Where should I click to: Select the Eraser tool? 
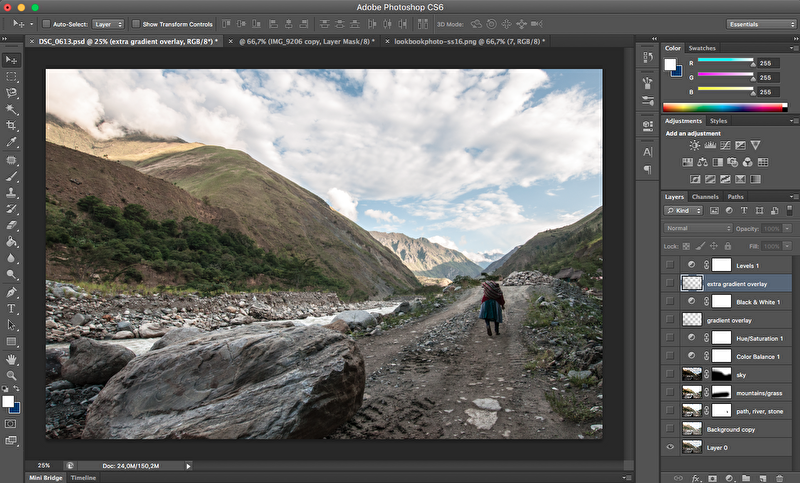(11, 225)
